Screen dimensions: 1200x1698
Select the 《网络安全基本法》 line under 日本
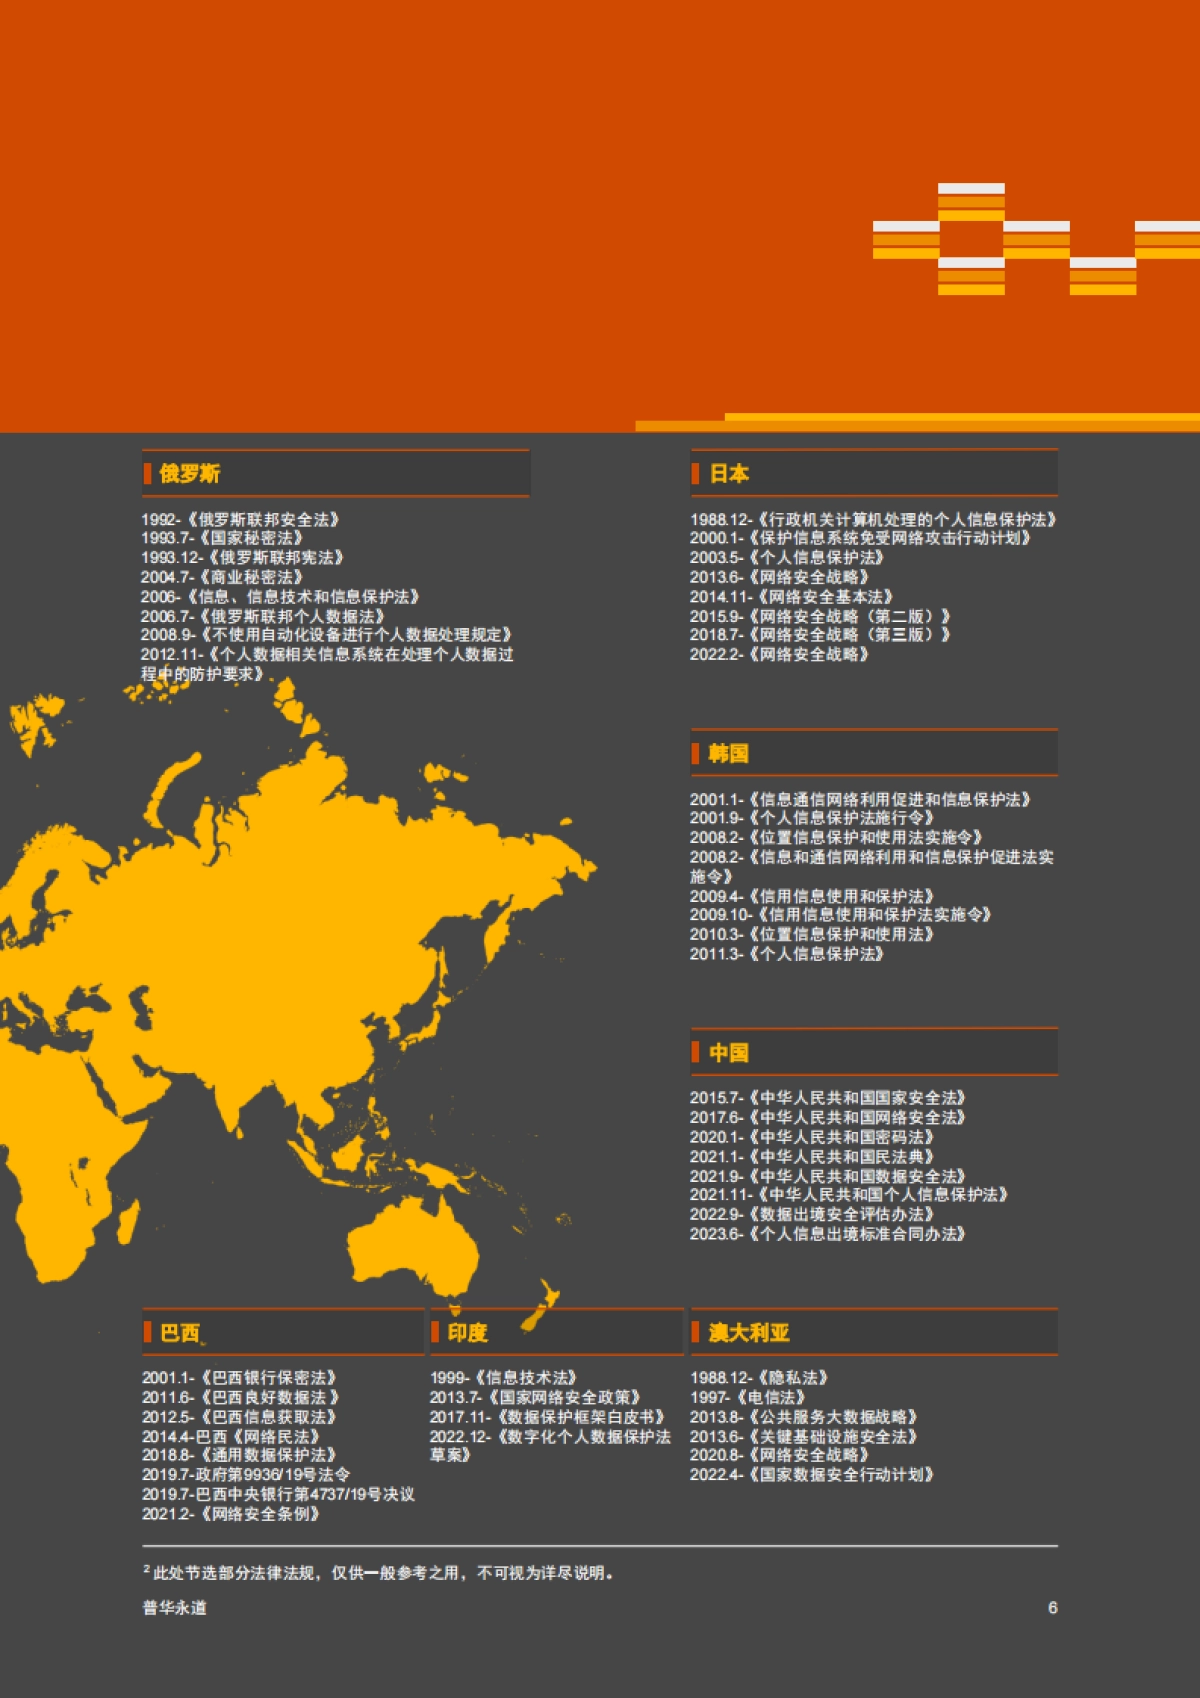tap(790, 597)
